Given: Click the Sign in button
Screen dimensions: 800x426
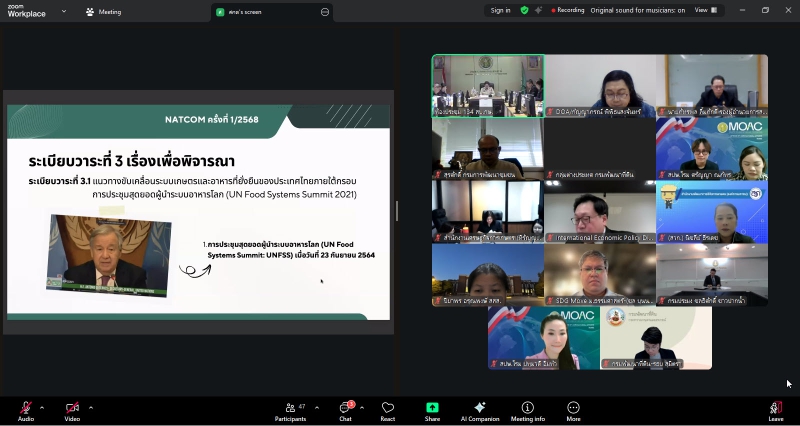Looking at the screenshot, I should 500,10.
